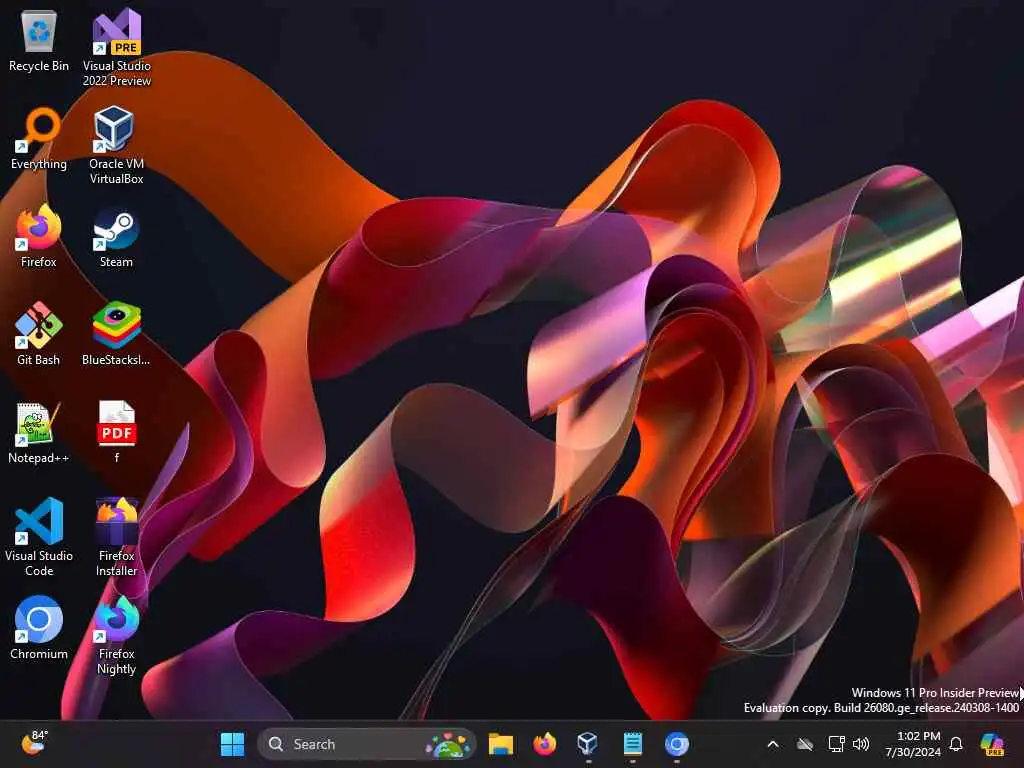The height and width of the screenshot is (768, 1024).
Task: Open the volume control tray icon
Action: coord(861,744)
